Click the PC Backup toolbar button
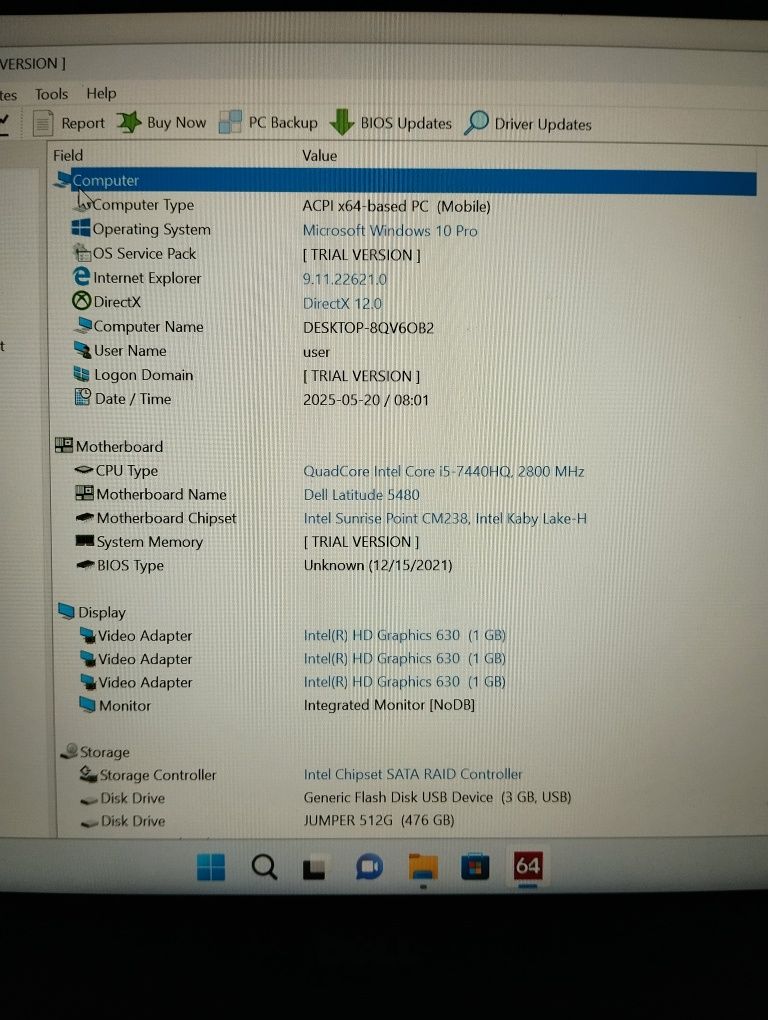768x1020 pixels. tap(268, 122)
